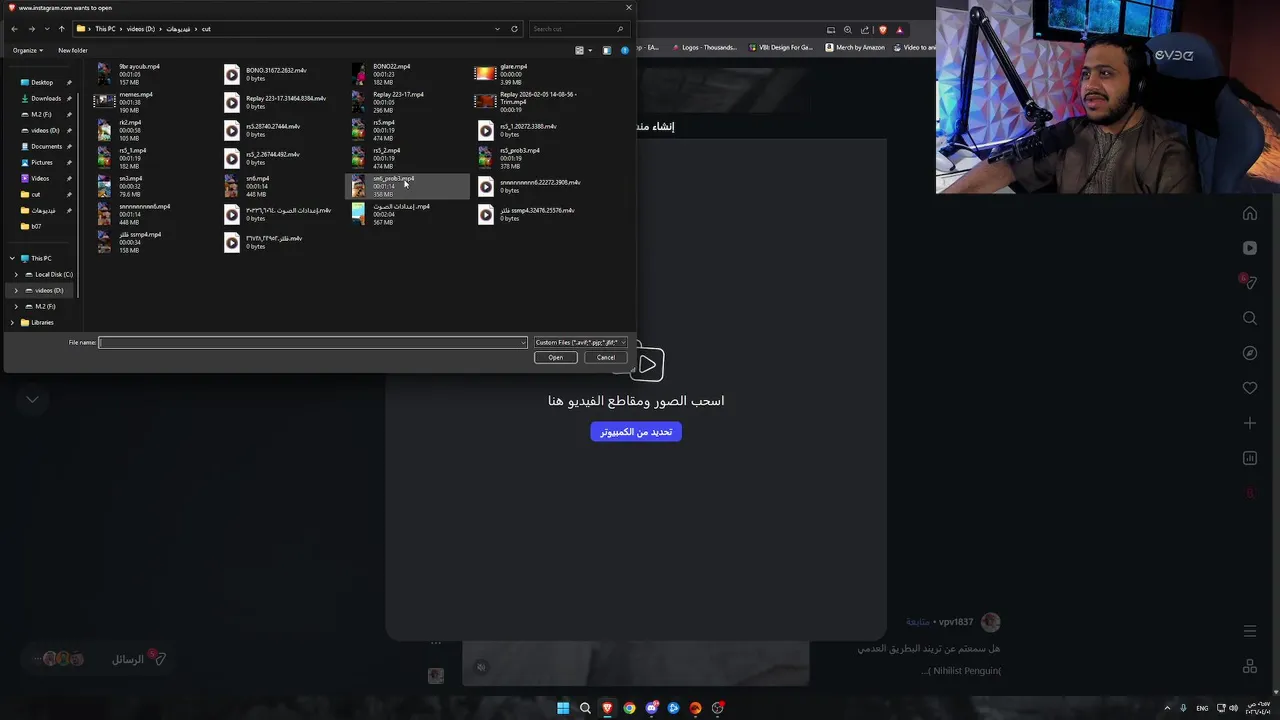
Task: Open the Custom Files type dropdown
Action: tap(580, 343)
